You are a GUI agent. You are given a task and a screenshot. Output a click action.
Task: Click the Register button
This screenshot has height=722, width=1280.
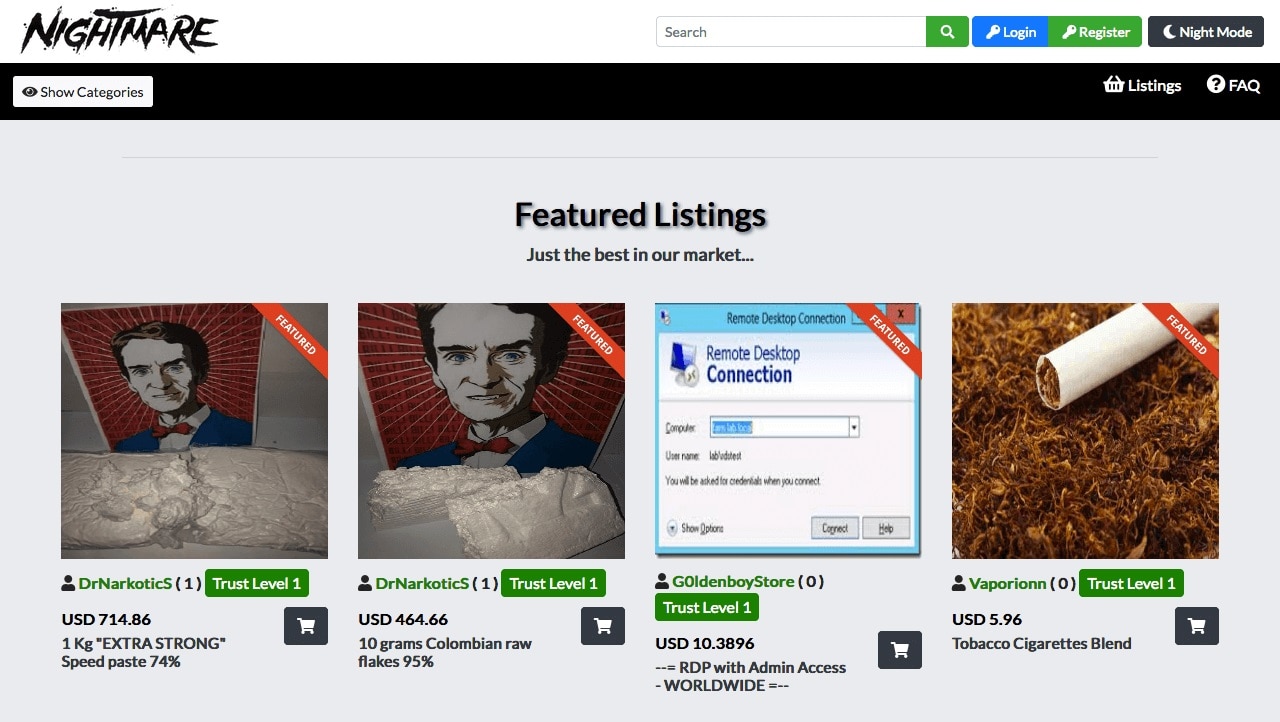1095,31
